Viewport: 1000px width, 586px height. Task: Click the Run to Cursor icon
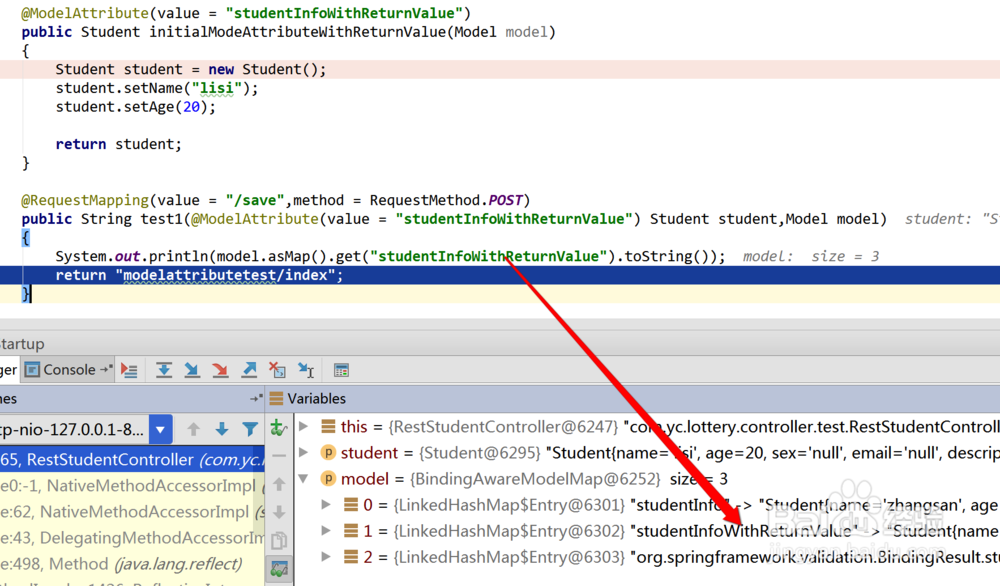click(306, 370)
